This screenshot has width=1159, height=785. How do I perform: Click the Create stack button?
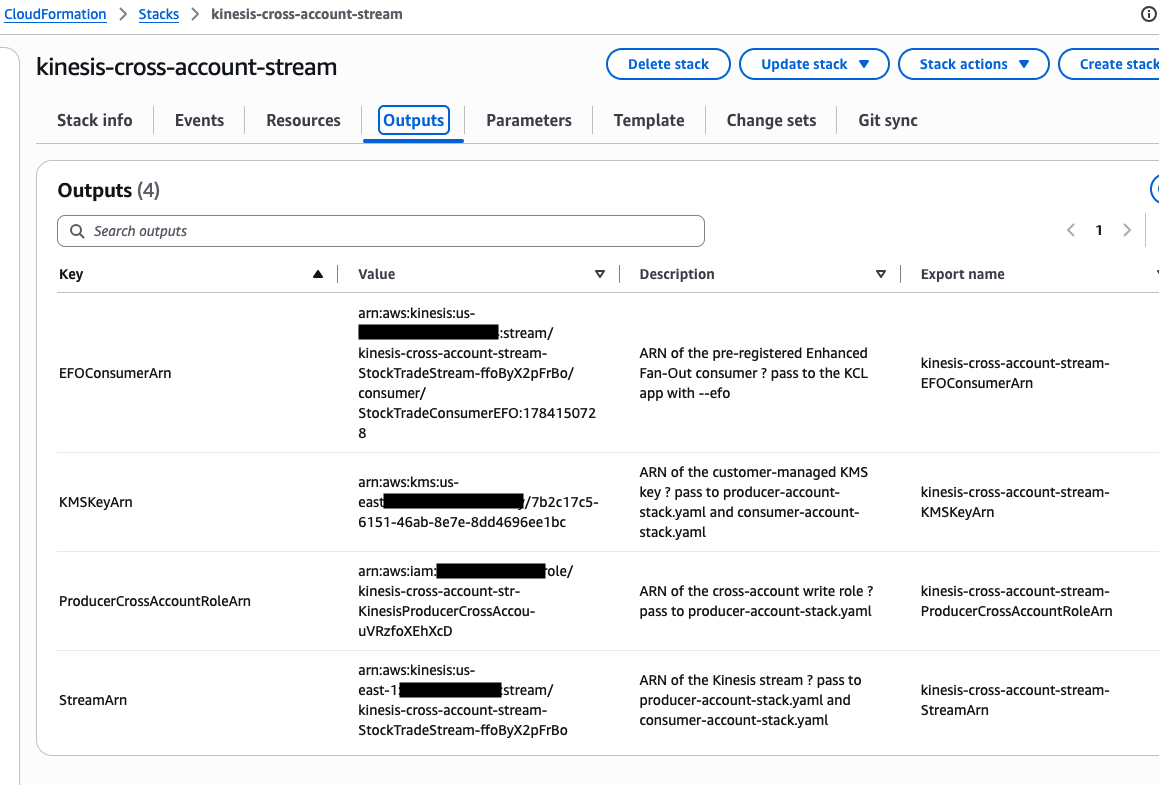pos(1109,64)
